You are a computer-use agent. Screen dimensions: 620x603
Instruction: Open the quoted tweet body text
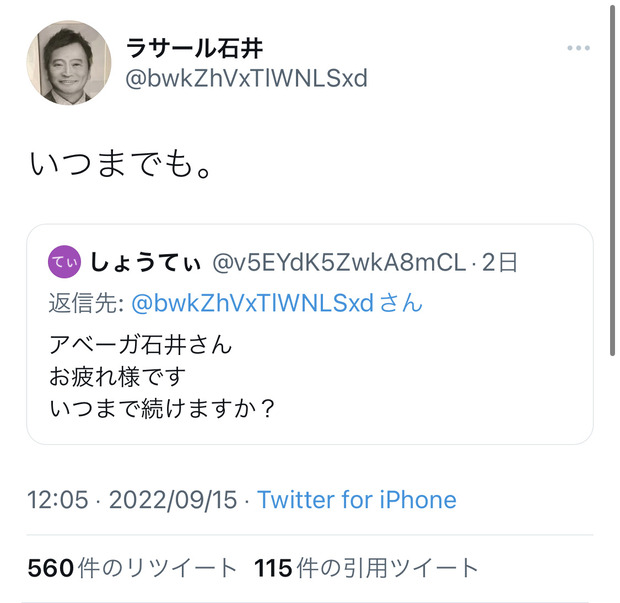click(x=162, y=376)
